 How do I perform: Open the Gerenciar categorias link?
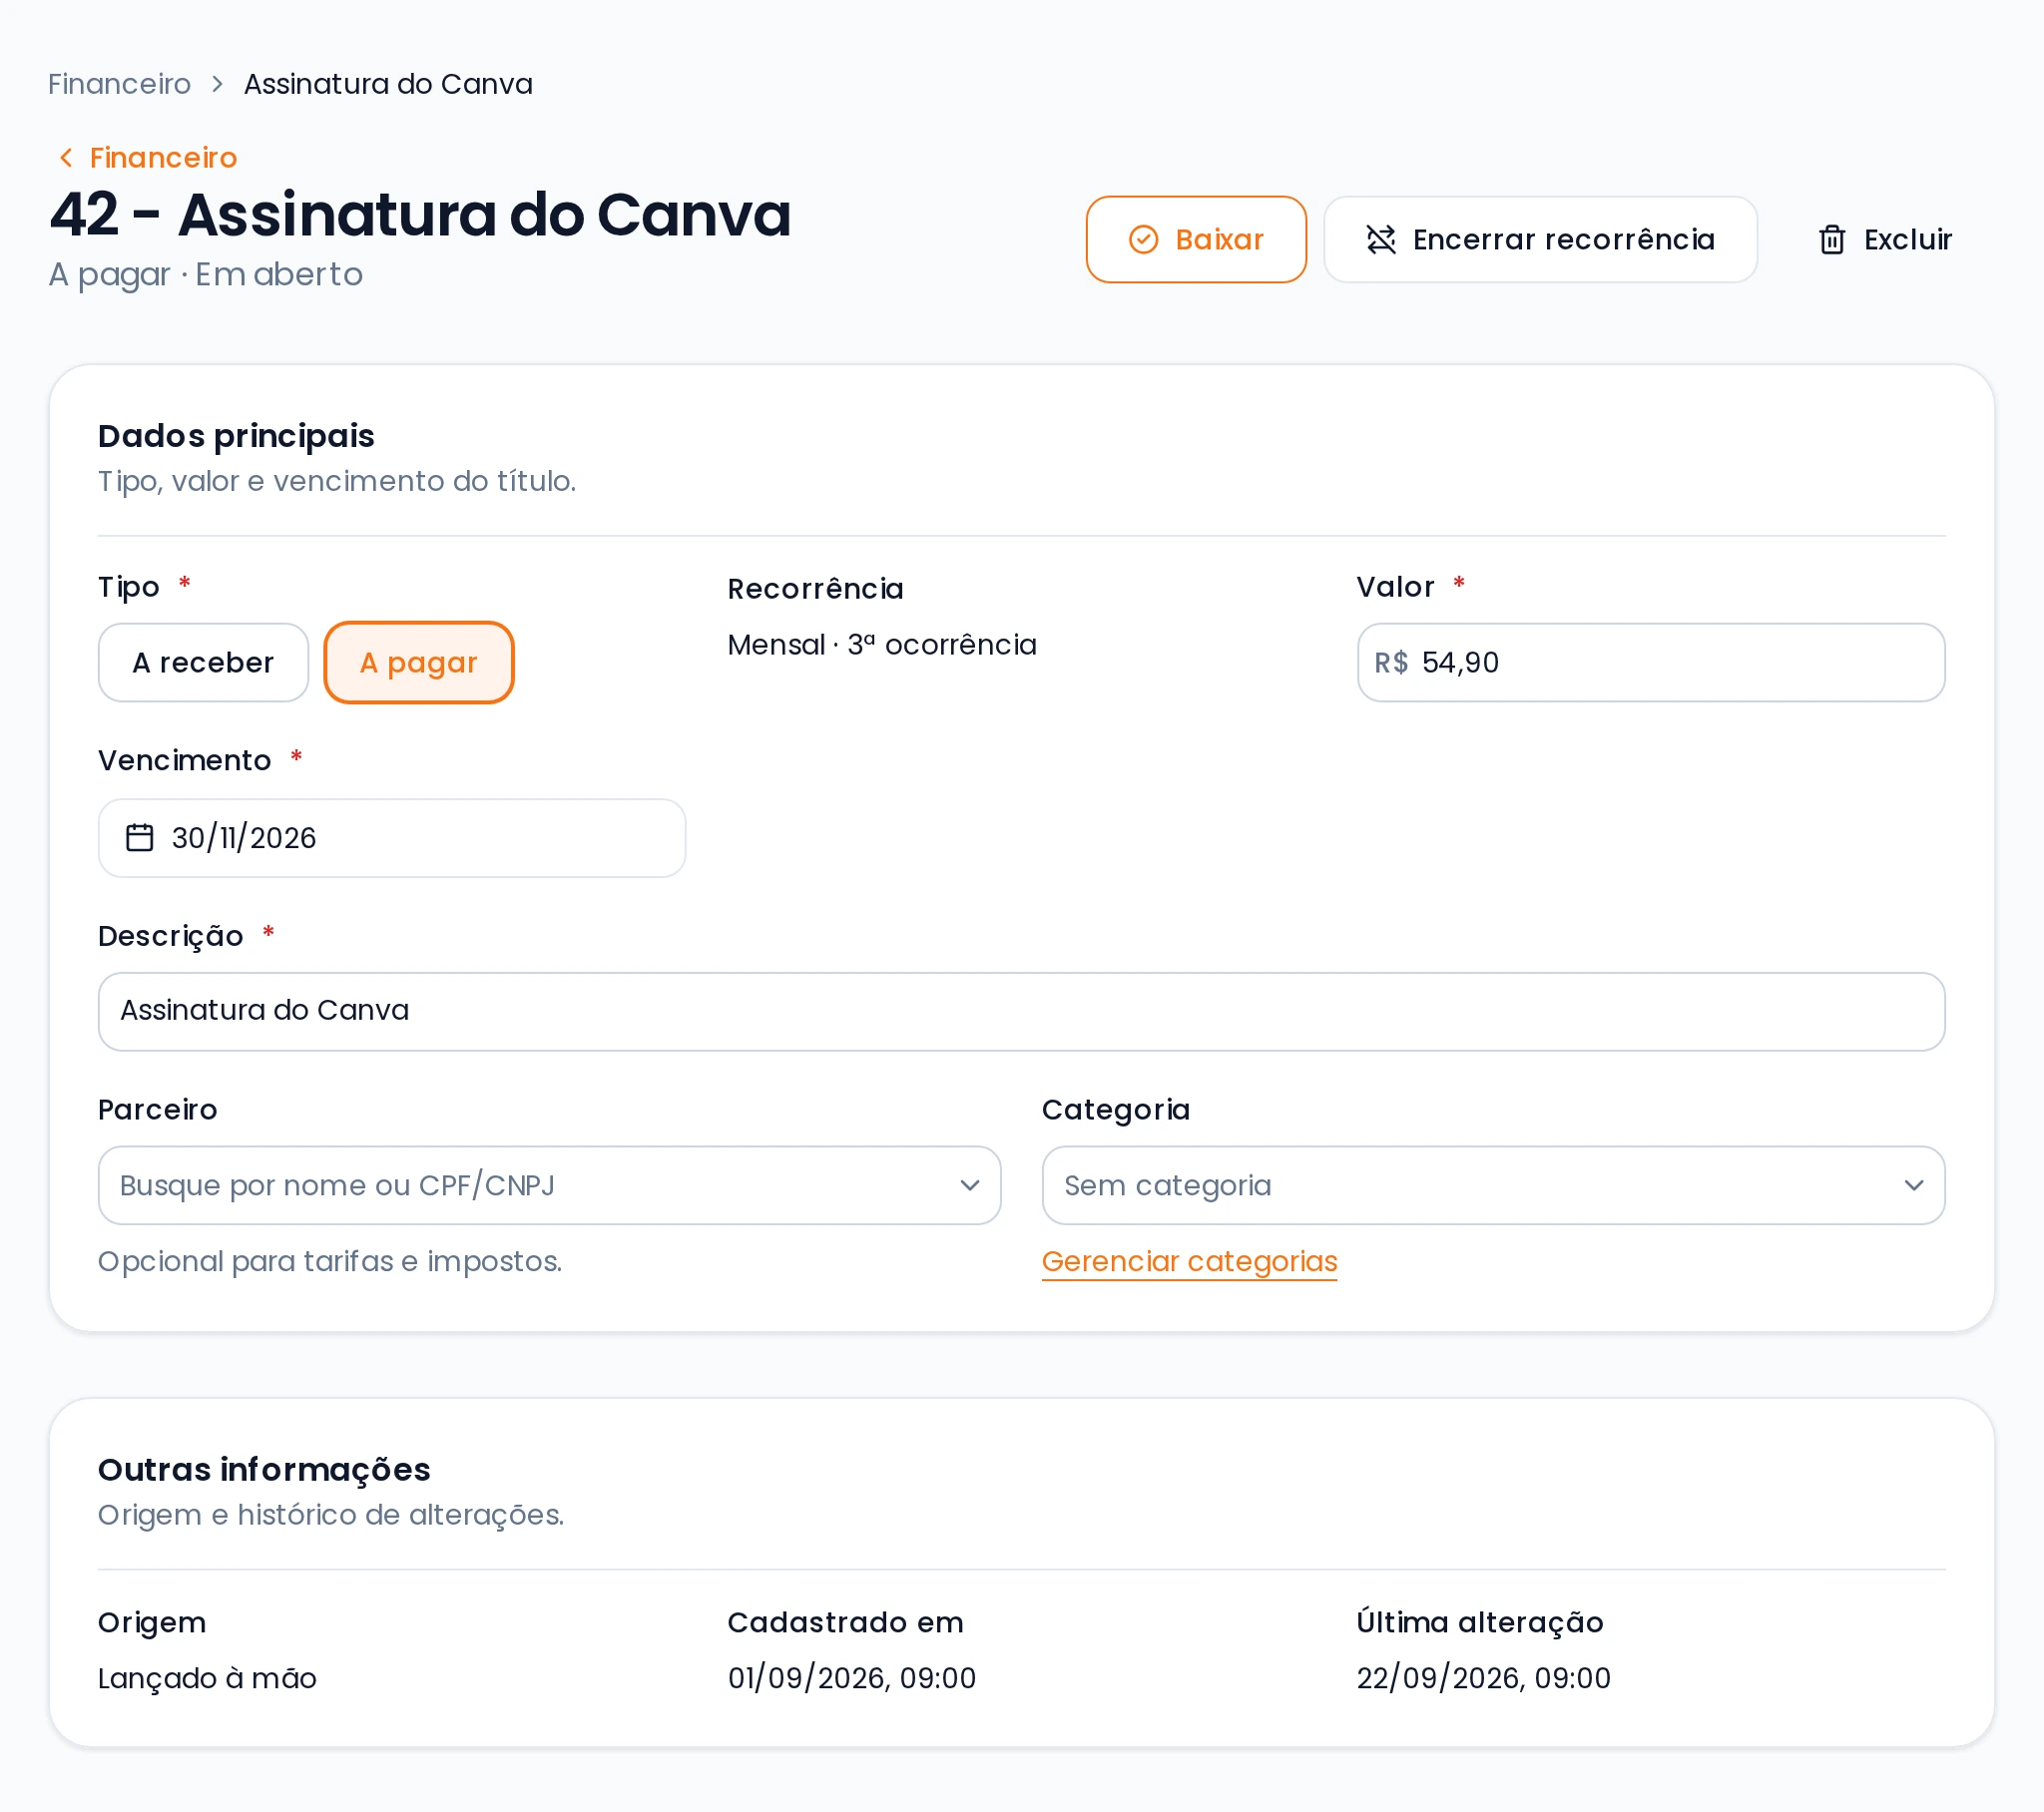[x=1190, y=1262]
